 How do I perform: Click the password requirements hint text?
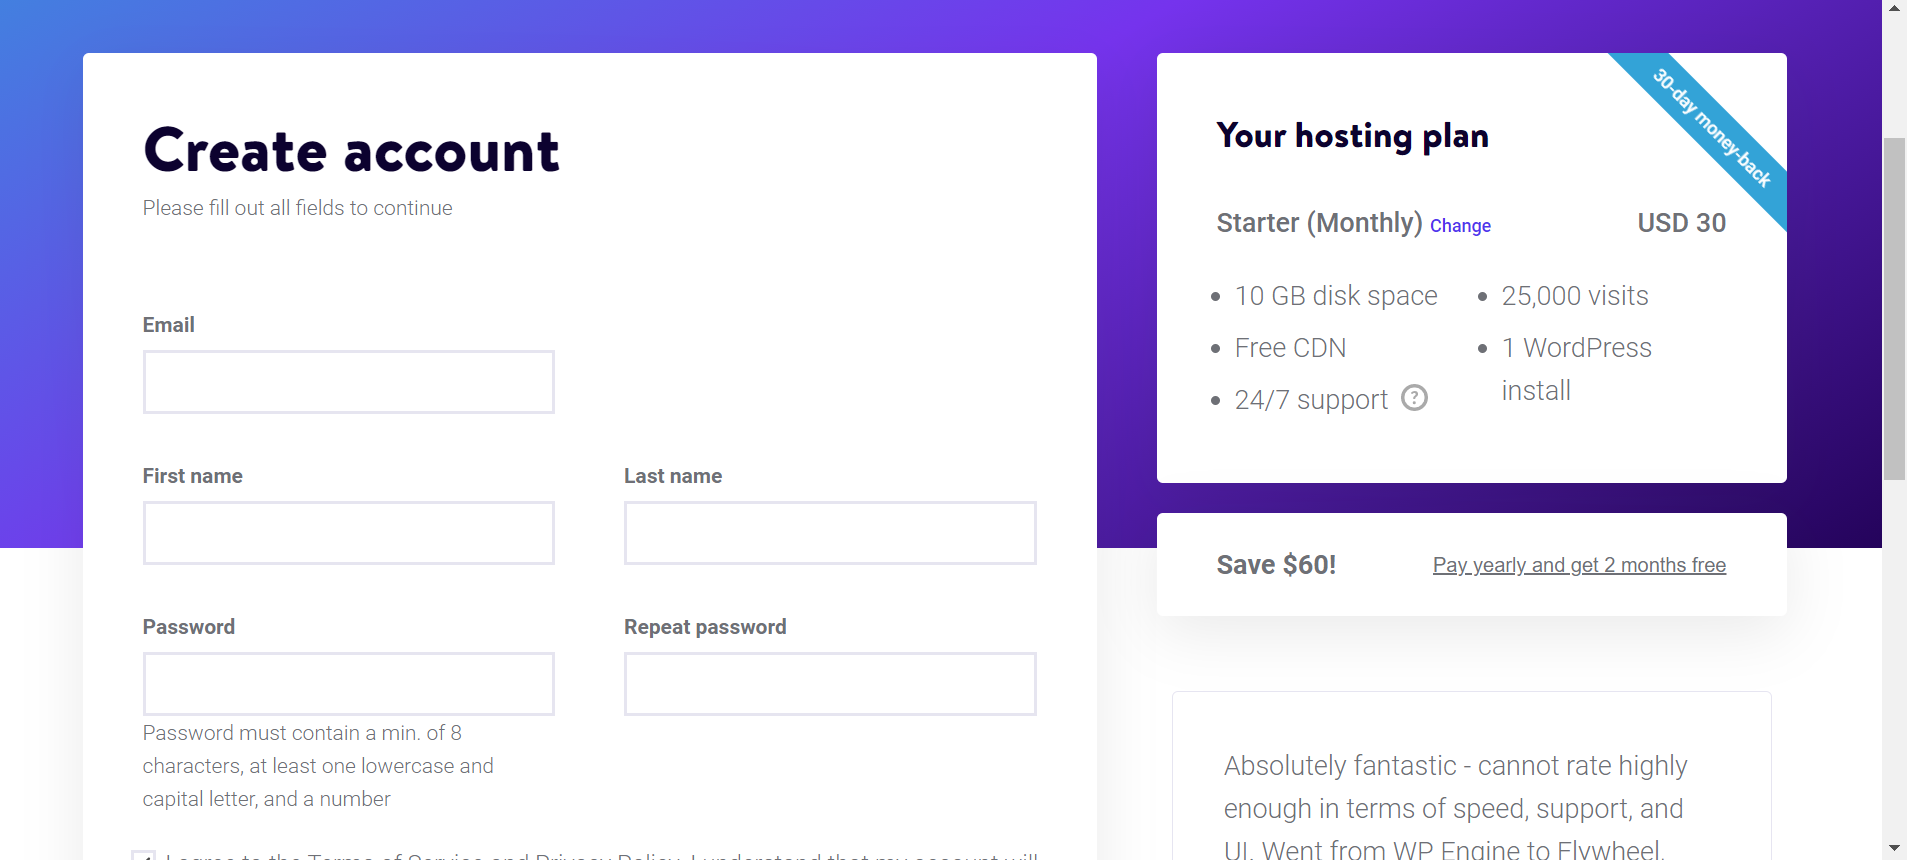[318, 766]
